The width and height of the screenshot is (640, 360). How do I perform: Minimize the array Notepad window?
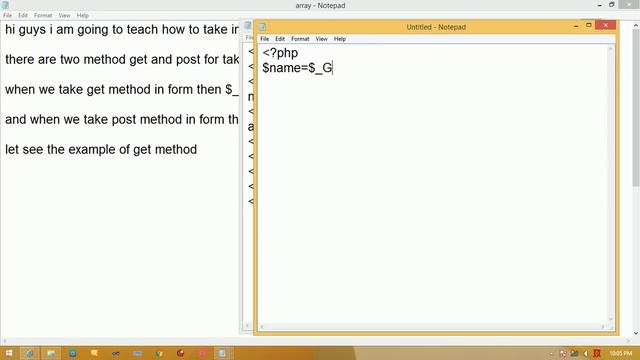pos(600,5)
